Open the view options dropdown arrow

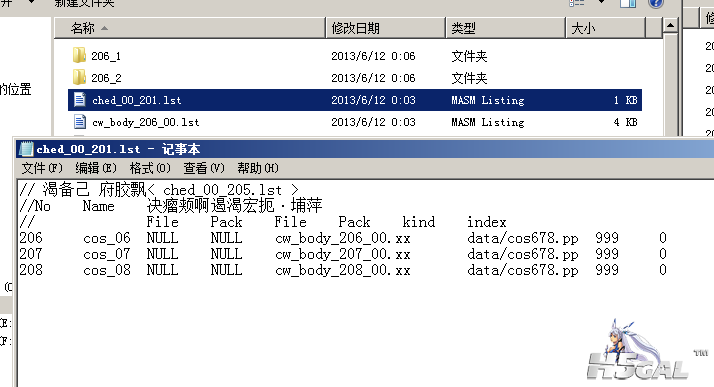[x=601, y=2]
